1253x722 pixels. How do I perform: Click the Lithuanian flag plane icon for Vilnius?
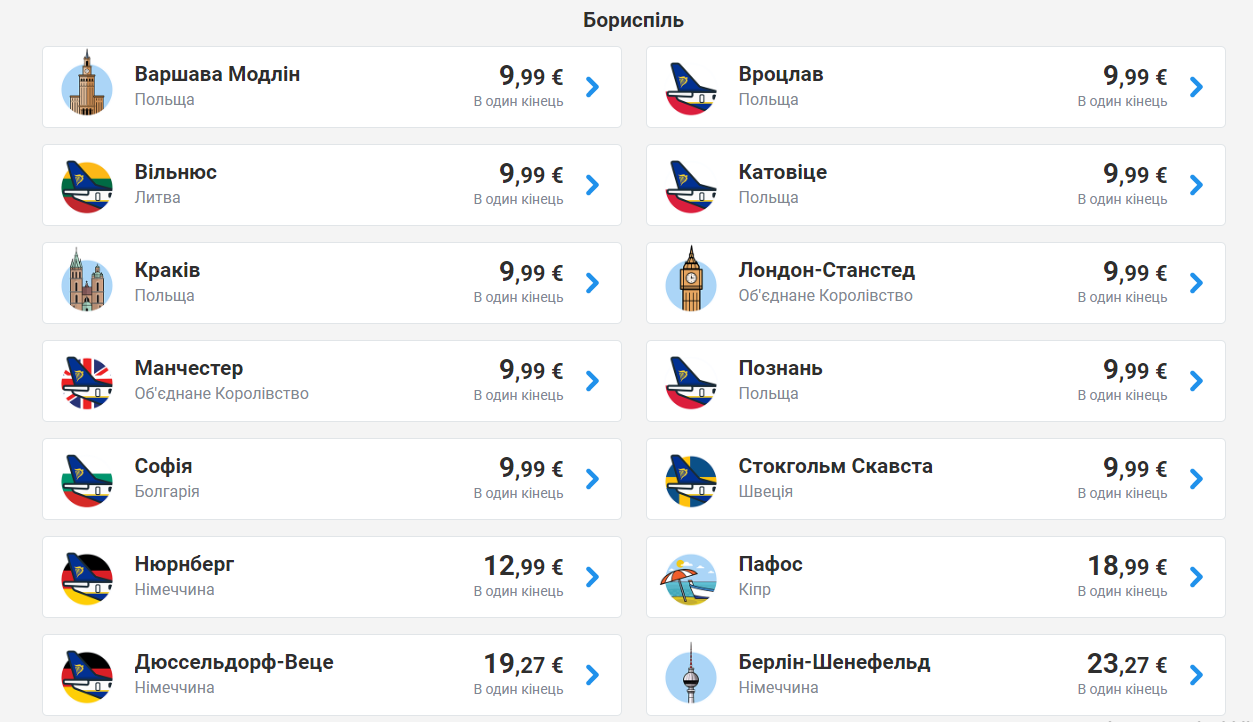coord(87,187)
